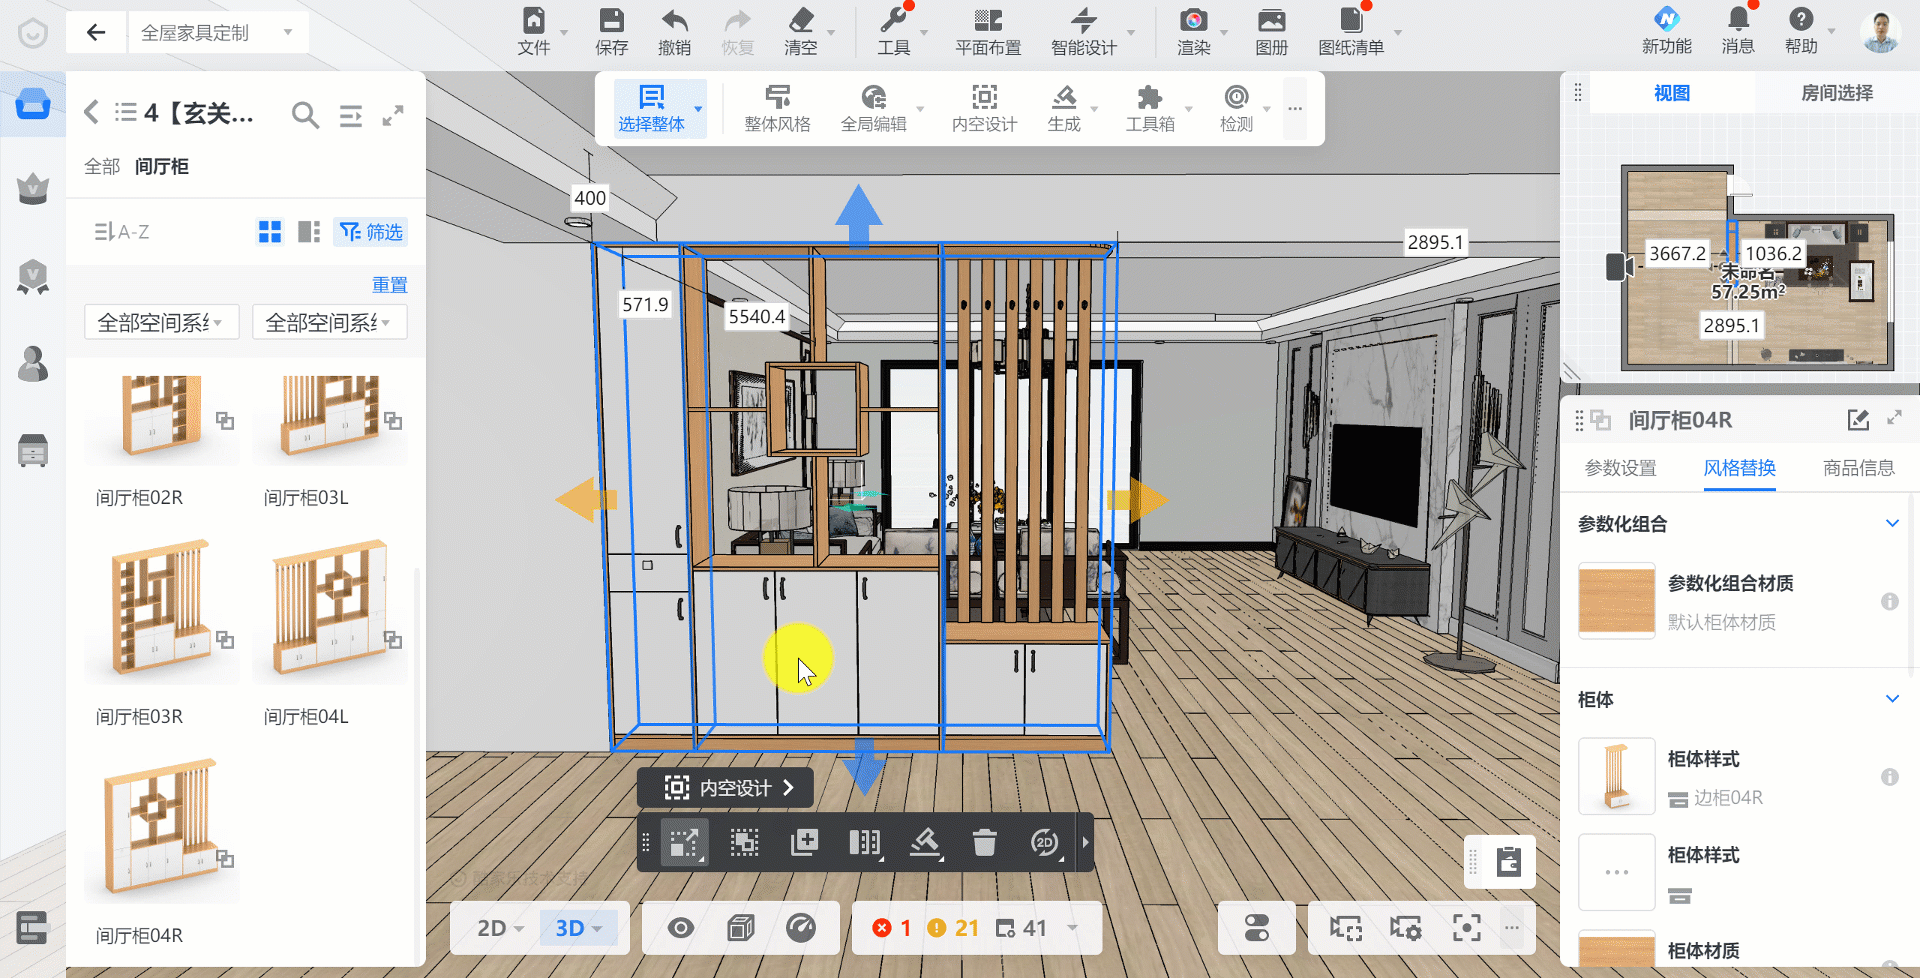
Task: Collapse the 参数化组合 section
Action: [x=1891, y=523]
